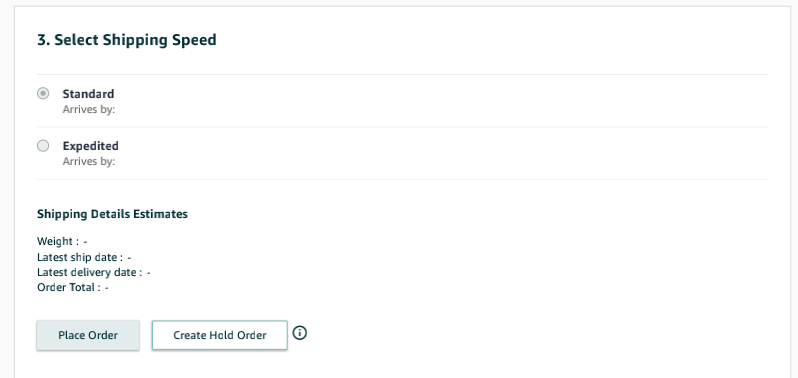This screenshot has height=378, width=798.
Task: Click the dash value after Latest delivery date
Action: tap(149, 273)
